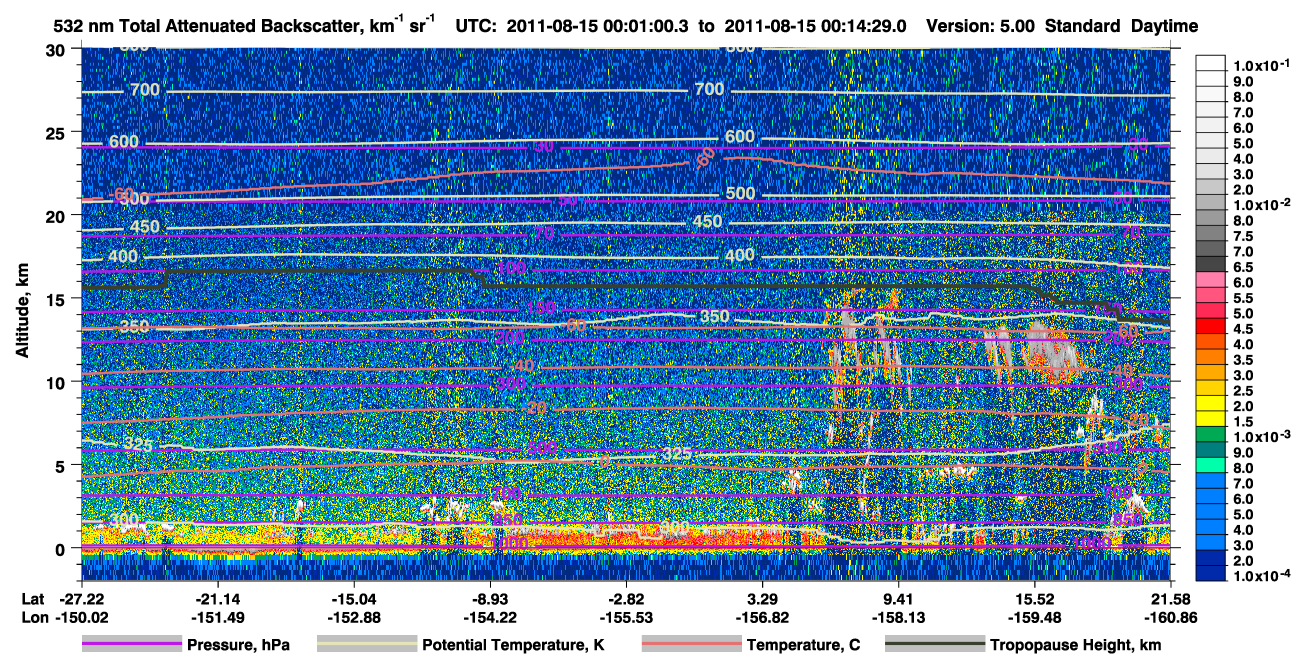This screenshot has height=667, width=1300.
Task: Select the 'Temperature, C' legend label
Action: [803, 646]
